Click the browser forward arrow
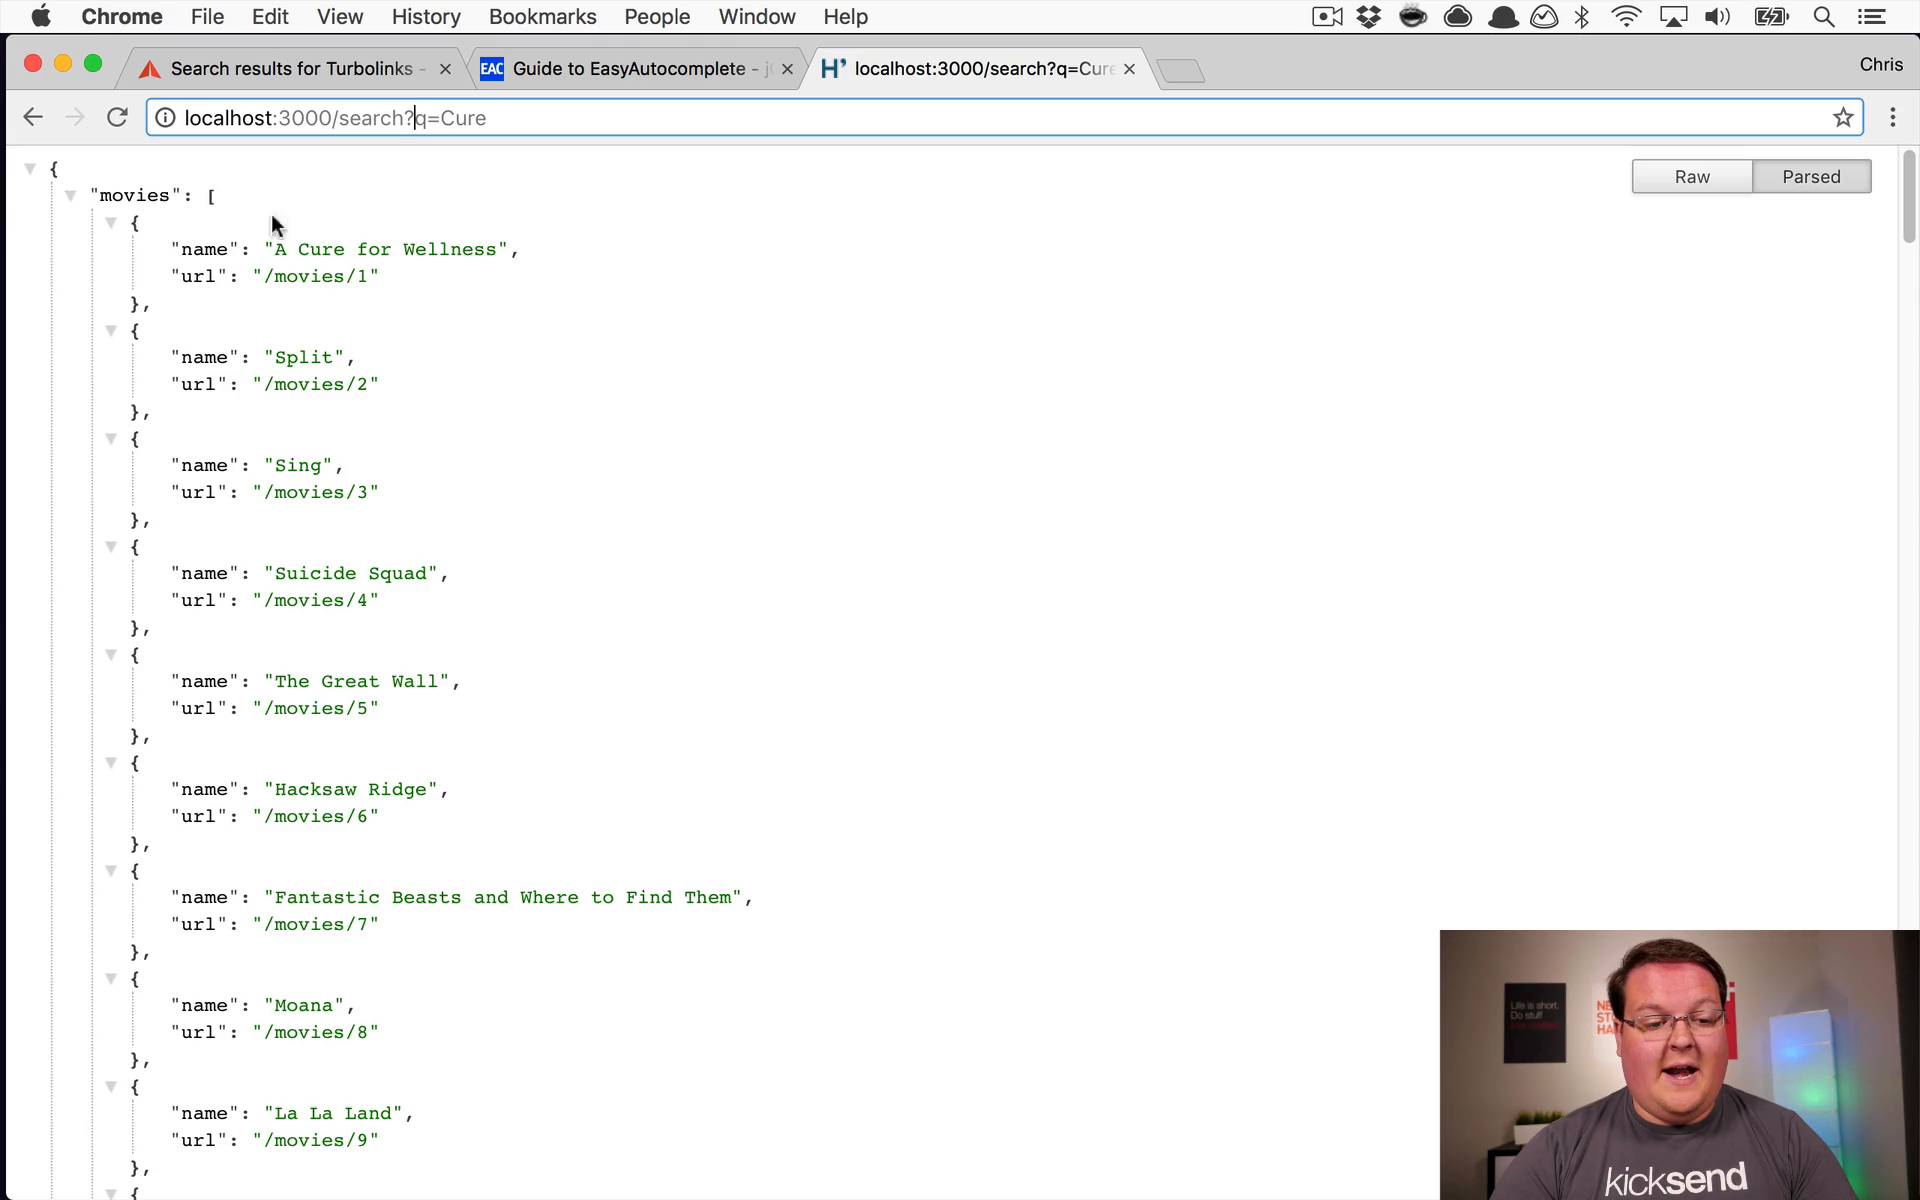Image resolution: width=1920 pixels, height=1200 pixels. pyautogui.click(x=75, y=118)
